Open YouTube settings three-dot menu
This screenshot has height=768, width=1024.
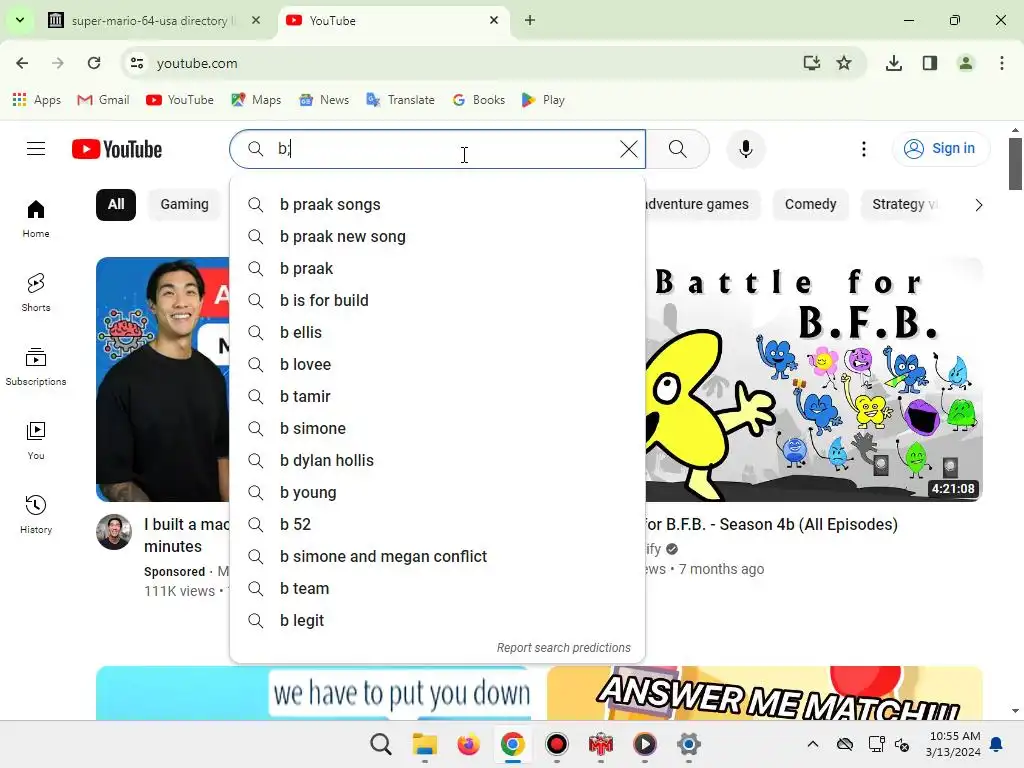pos(863,149)
